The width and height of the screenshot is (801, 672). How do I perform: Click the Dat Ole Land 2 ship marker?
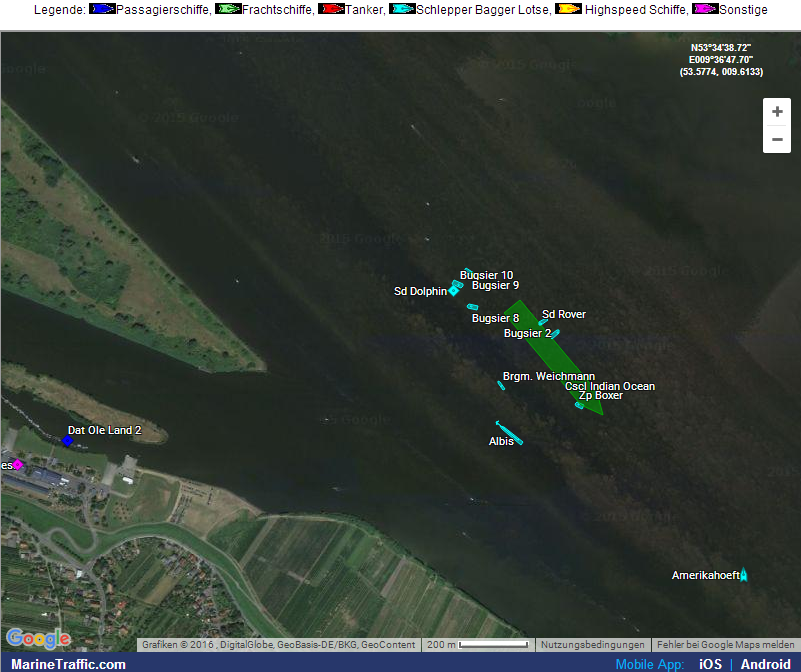68,441
